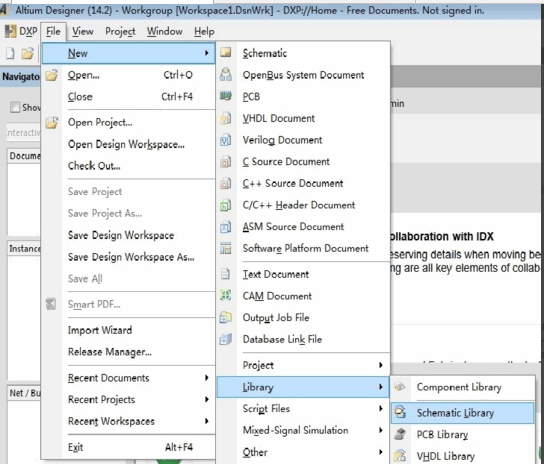Select Component Library text label
The width and height of the screenshot is (544, 464).
pos(459,387)
